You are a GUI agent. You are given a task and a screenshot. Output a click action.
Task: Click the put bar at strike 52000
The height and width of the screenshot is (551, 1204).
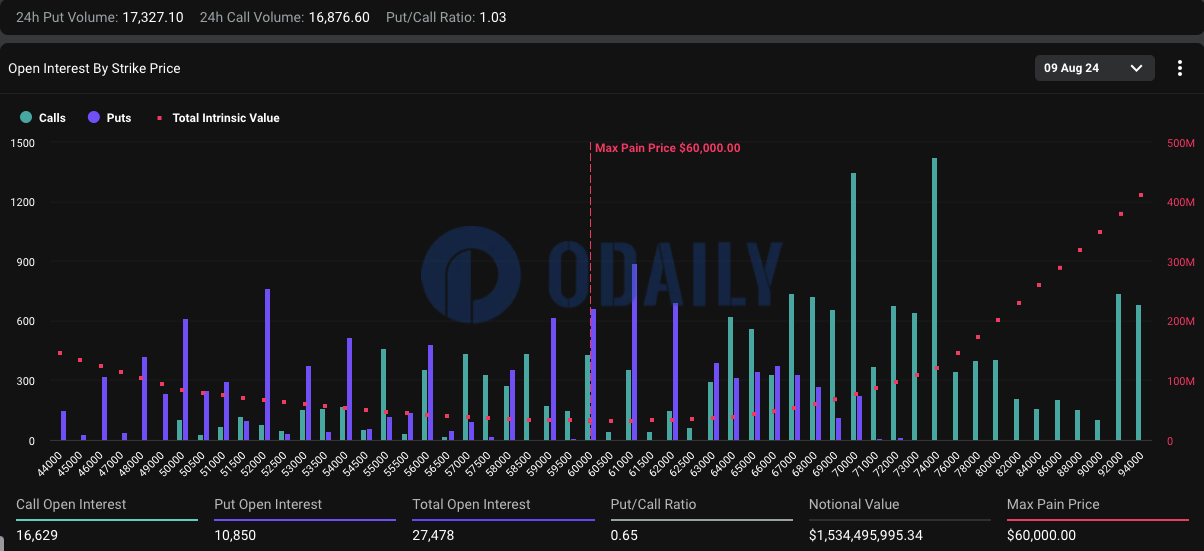(267, 365)
